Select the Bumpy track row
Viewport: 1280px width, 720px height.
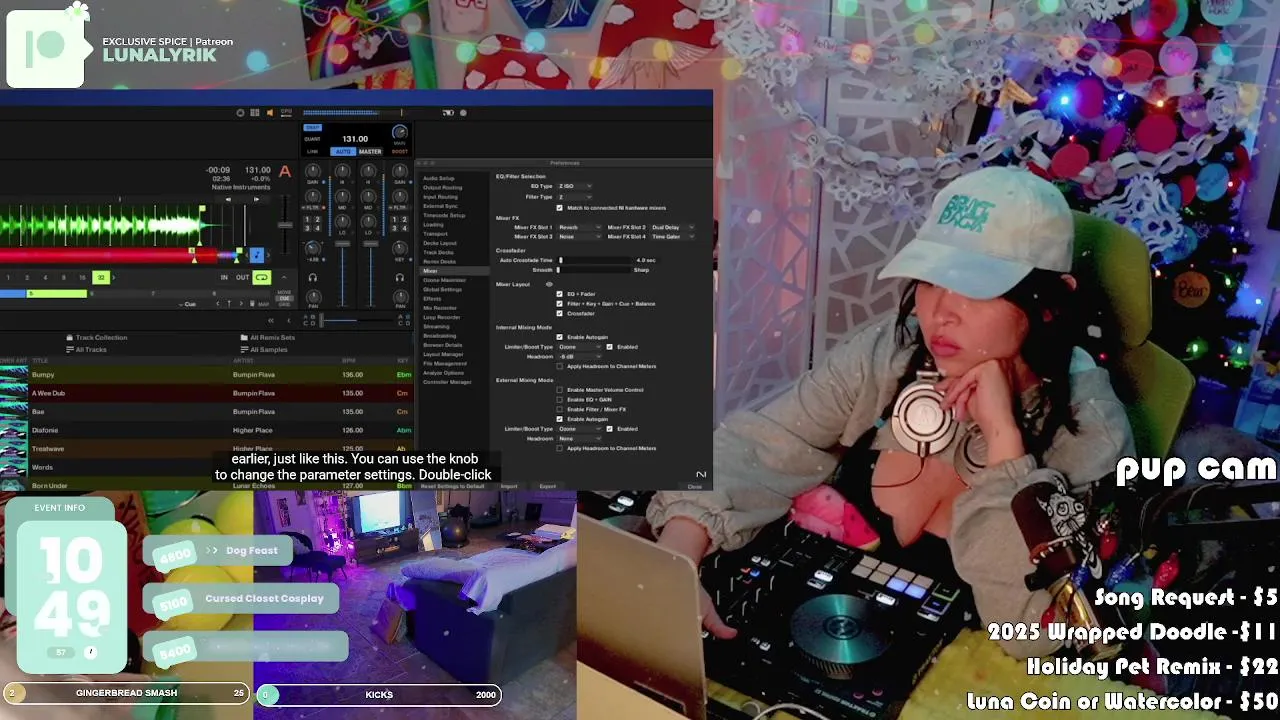click(x=208, y=375)
